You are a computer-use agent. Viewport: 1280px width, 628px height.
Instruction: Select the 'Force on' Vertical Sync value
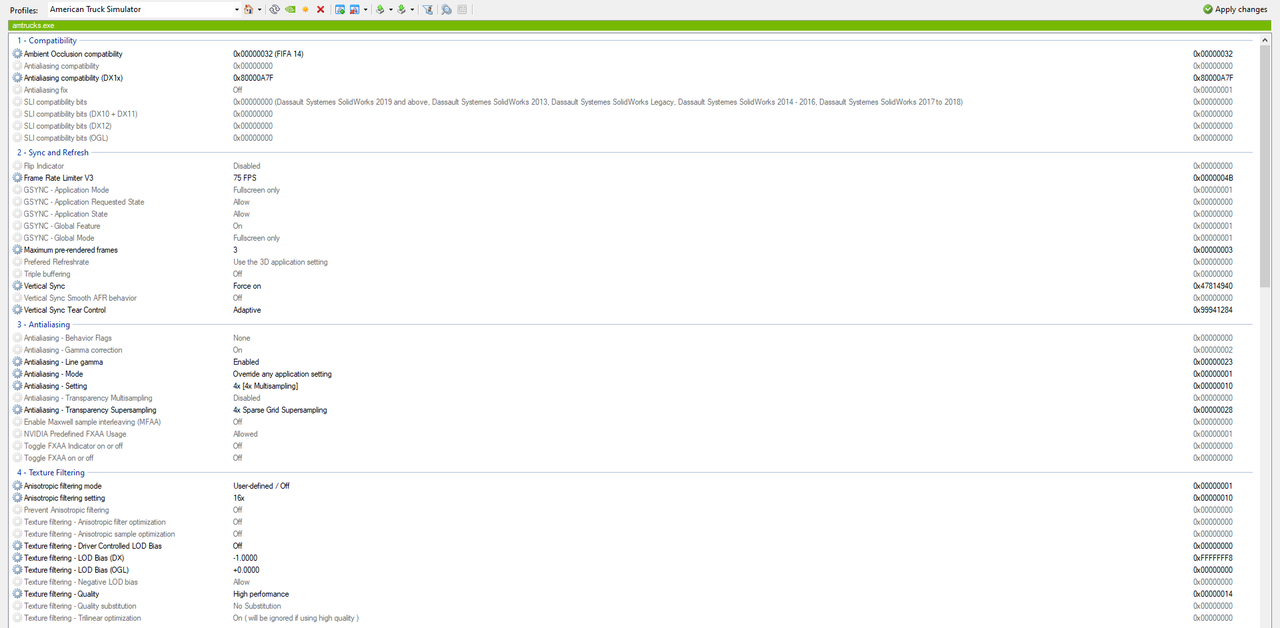pos(247,286)
